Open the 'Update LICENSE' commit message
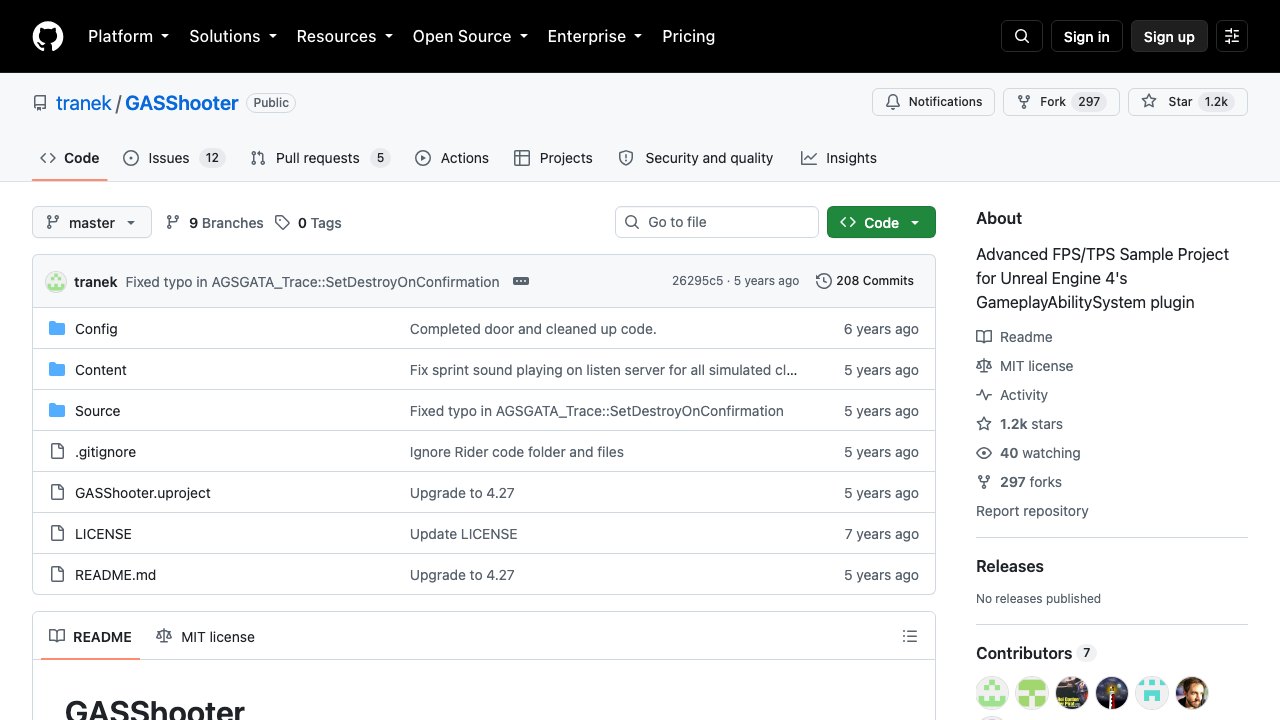The image size is (1280, 720). point(464,534)
